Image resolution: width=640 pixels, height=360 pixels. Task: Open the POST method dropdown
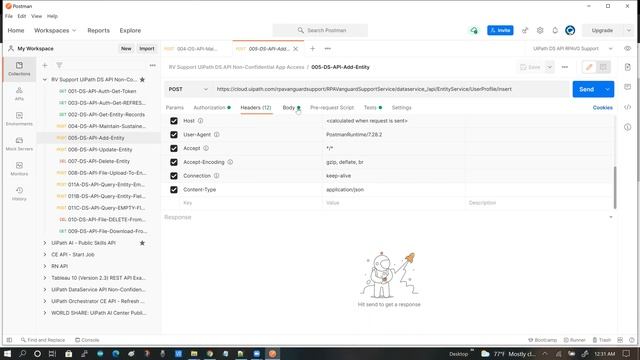(x=188, y=89)
